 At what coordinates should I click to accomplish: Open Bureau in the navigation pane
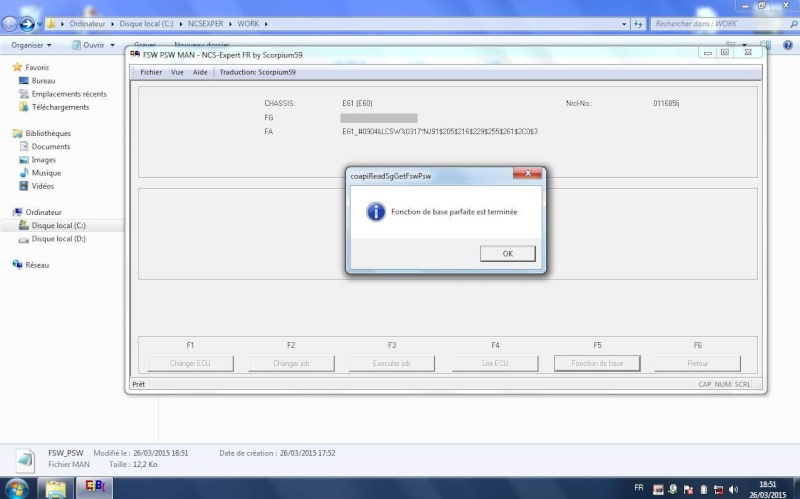(x=43, y=81)
